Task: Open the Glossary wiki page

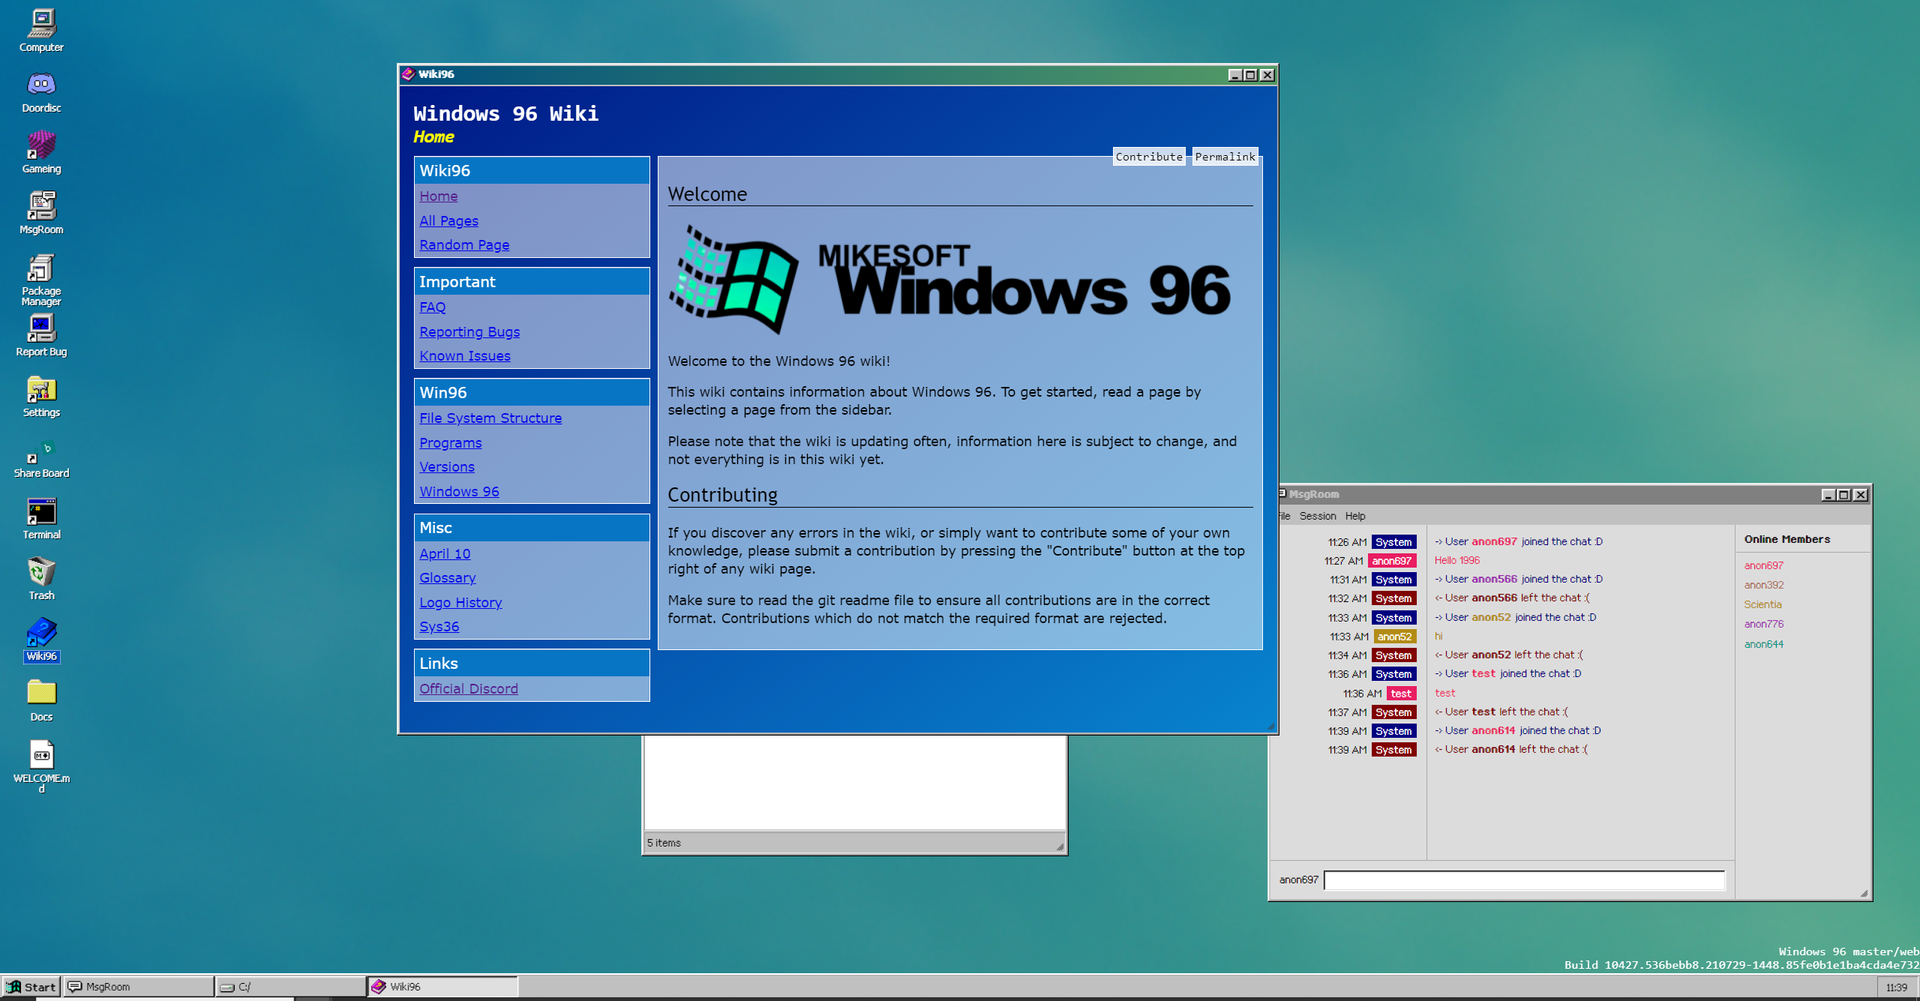Action: coord(447,577)
